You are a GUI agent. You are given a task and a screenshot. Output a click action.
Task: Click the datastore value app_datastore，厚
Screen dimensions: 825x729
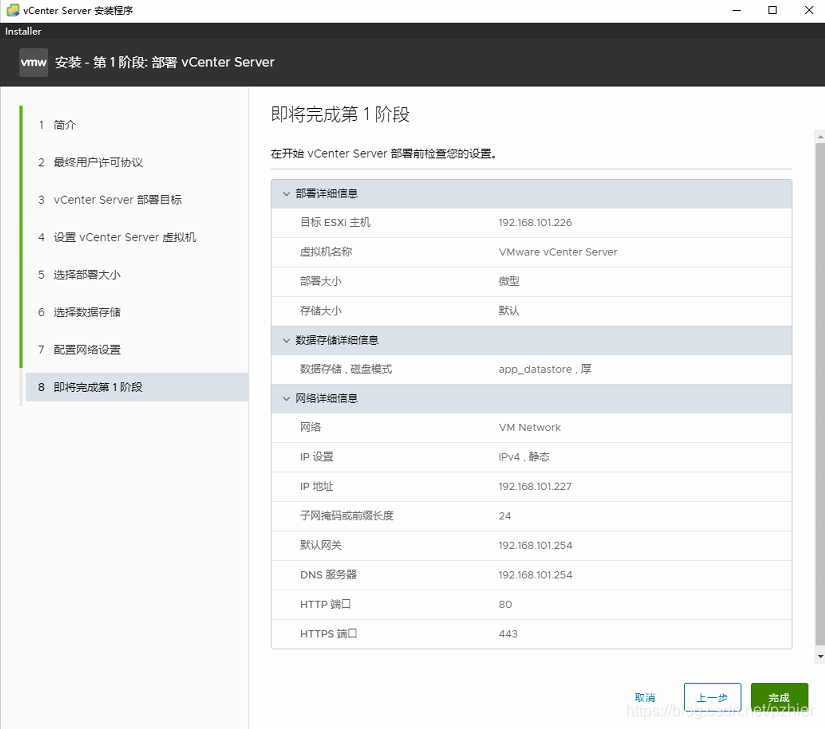click(x=545, y=369)
